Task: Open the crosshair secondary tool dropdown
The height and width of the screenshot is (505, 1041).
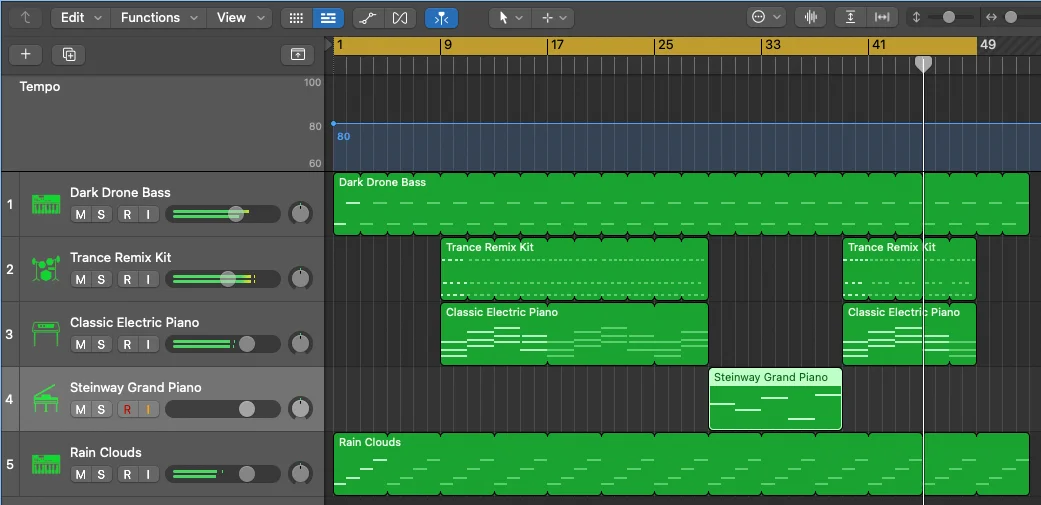Action: coord(554,18)
